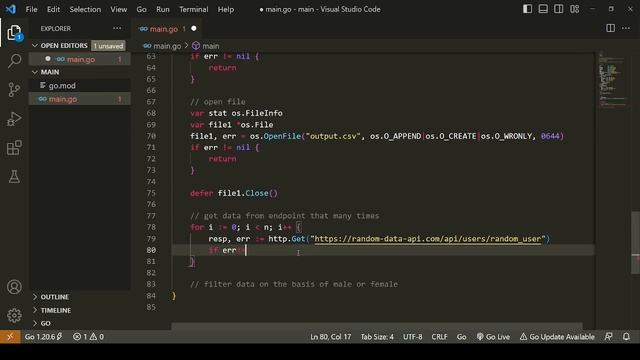
Task: Open the Explorer view in activity bar
Action: [x=14, y=33]
